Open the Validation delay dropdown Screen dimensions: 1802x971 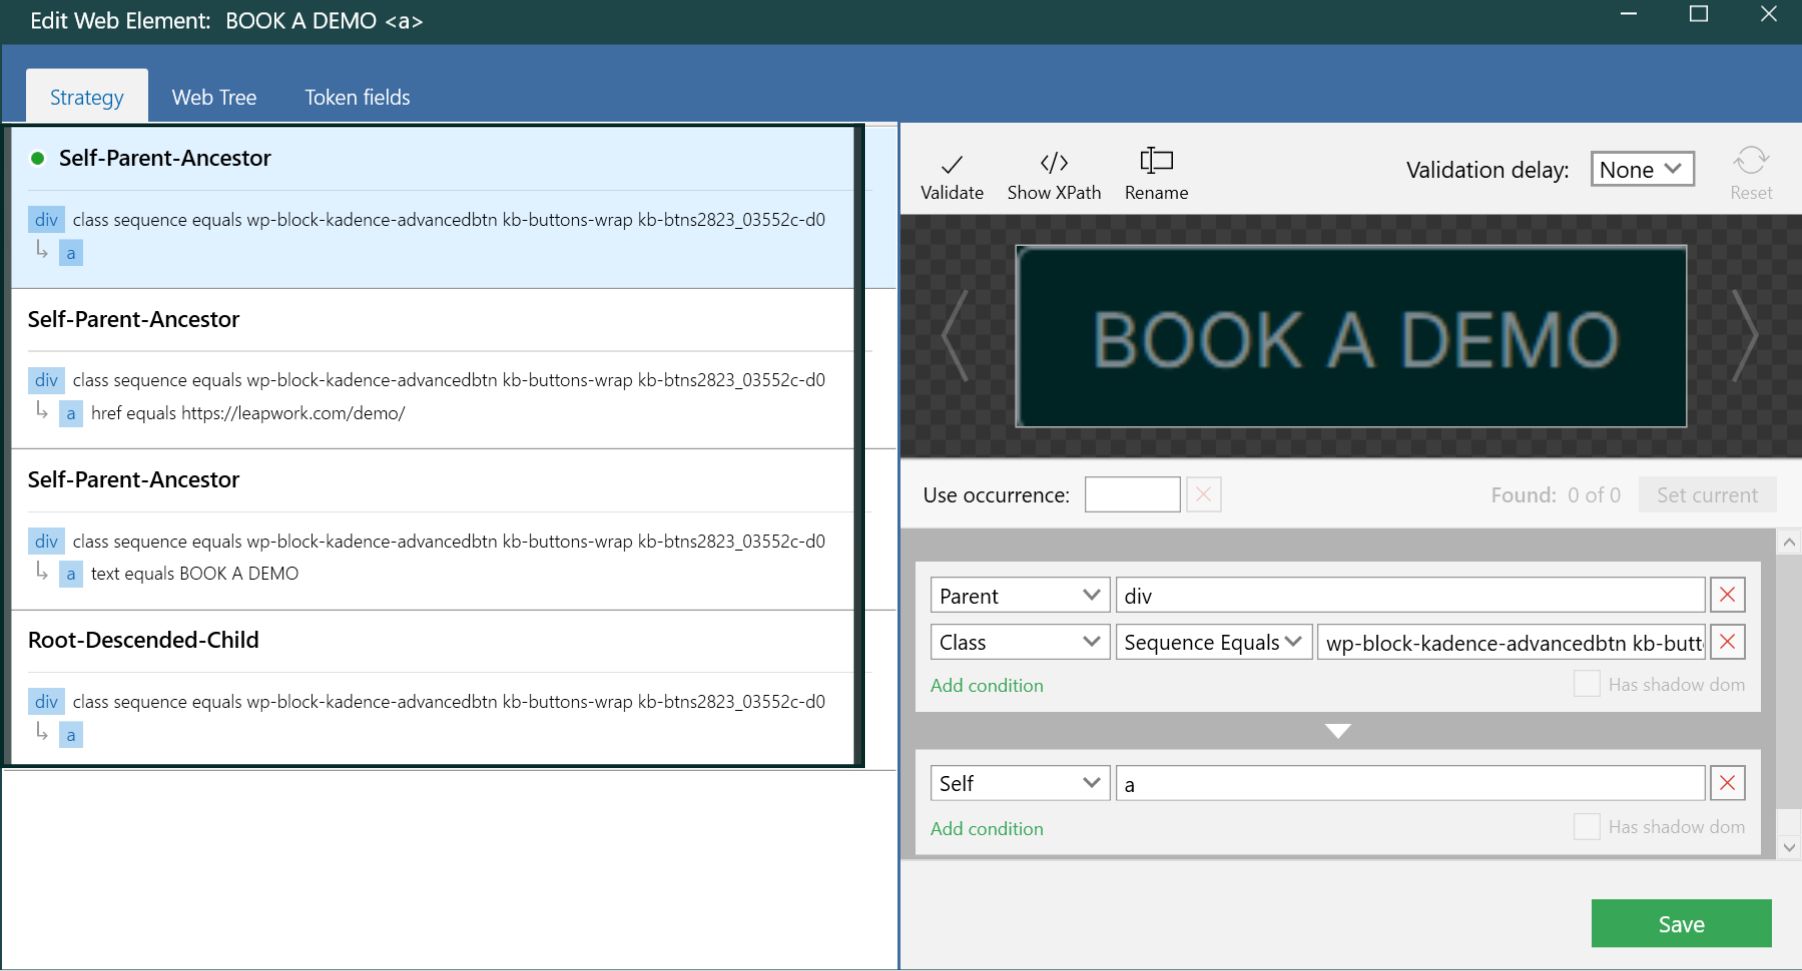(x=1642, y=169)
